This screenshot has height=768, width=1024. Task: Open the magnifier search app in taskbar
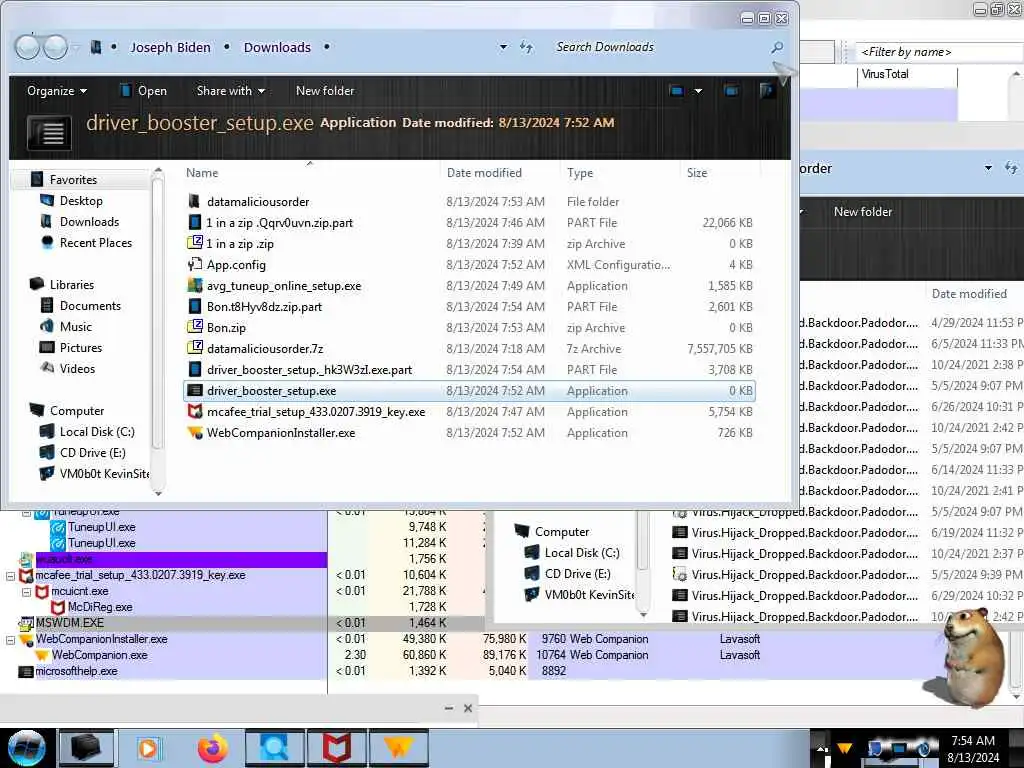[274, 748]
